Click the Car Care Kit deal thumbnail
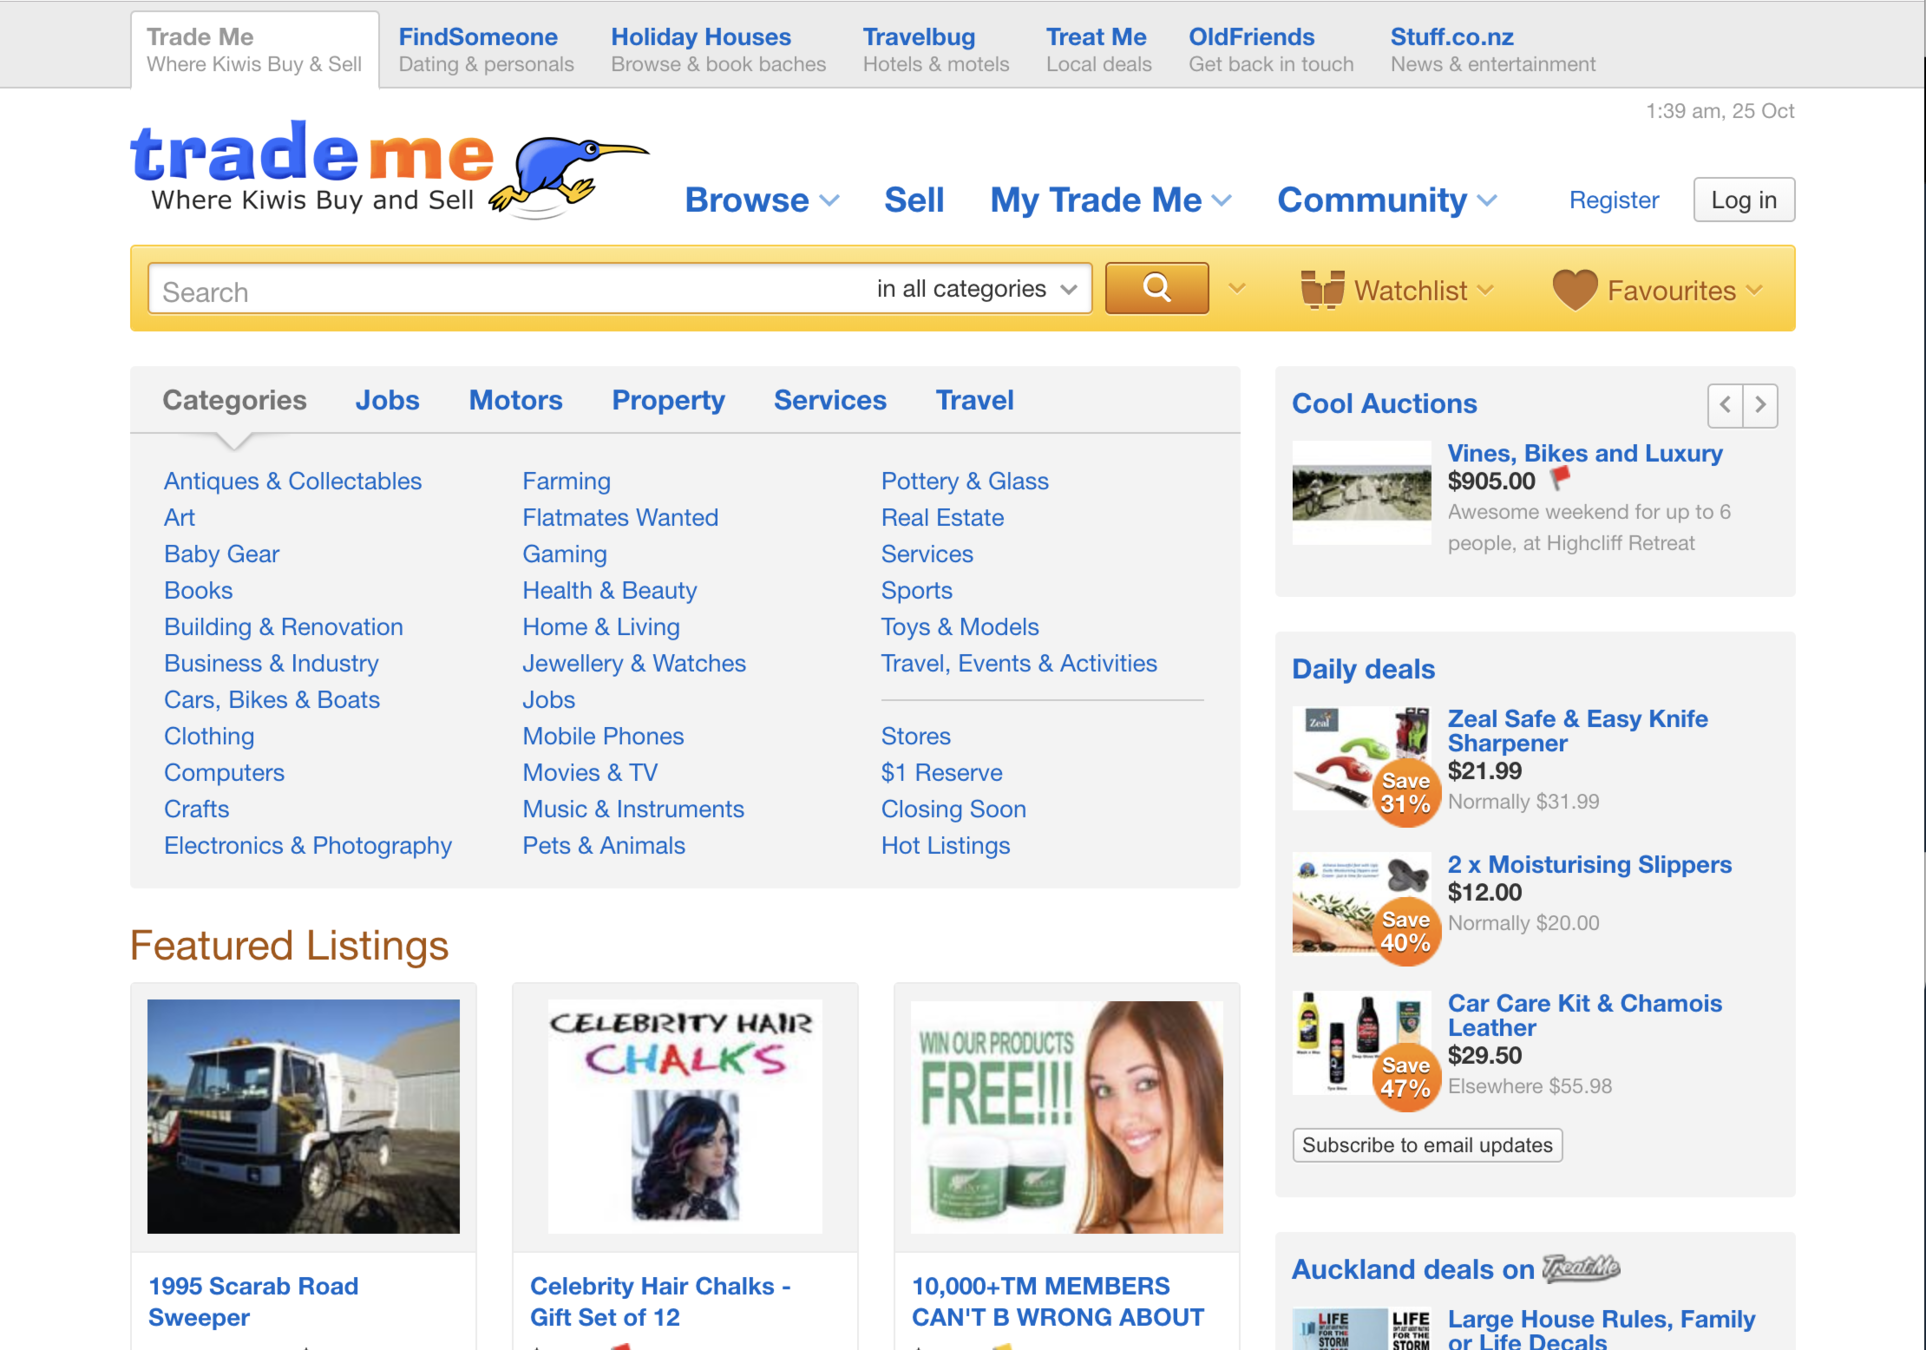This screenshot has width=1926, height=1350. coord(1361,1043)
